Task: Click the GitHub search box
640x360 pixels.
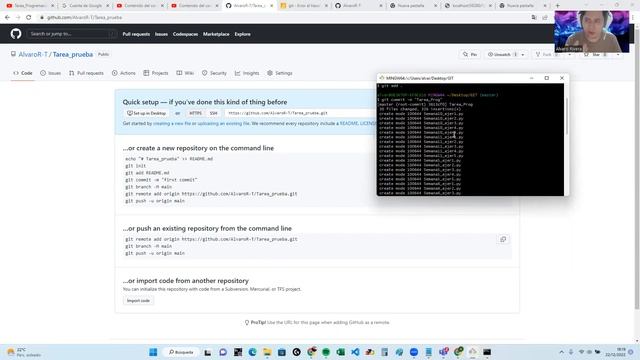Action: tap(71, 34)
